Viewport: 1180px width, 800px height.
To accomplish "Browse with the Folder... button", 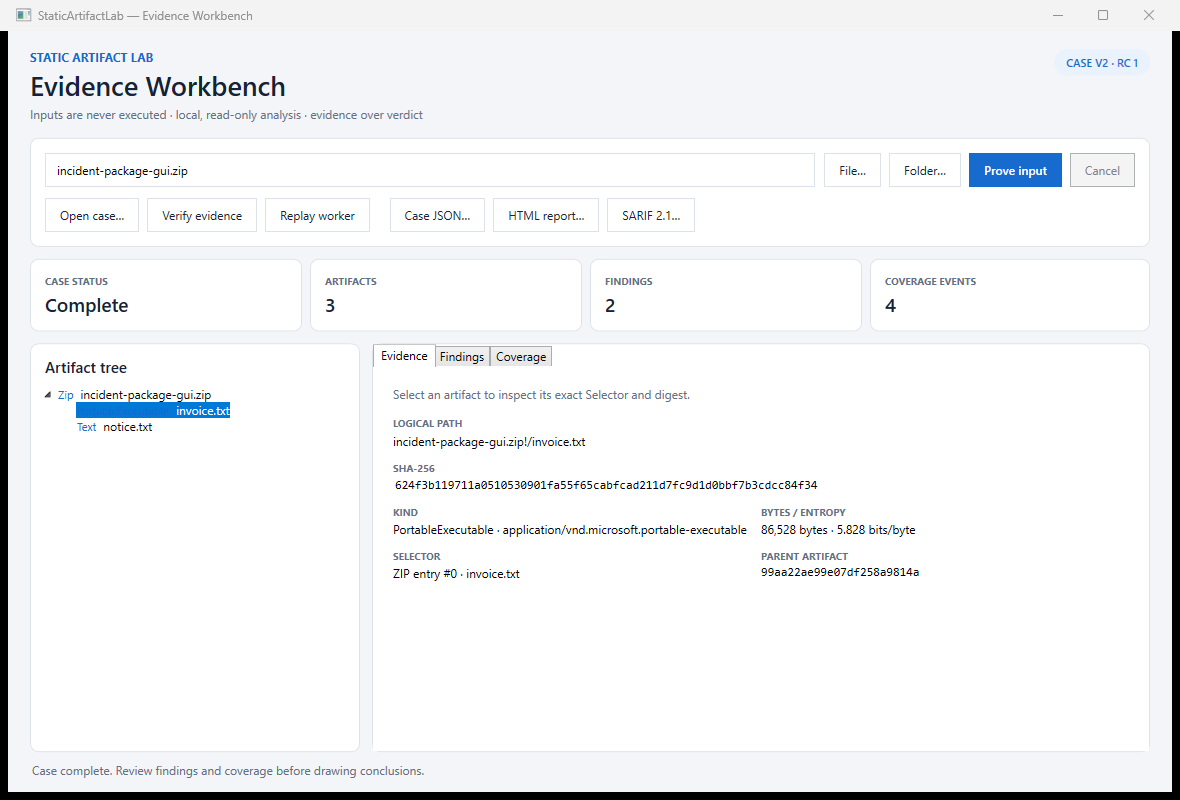I will click(x=924, y=170).
